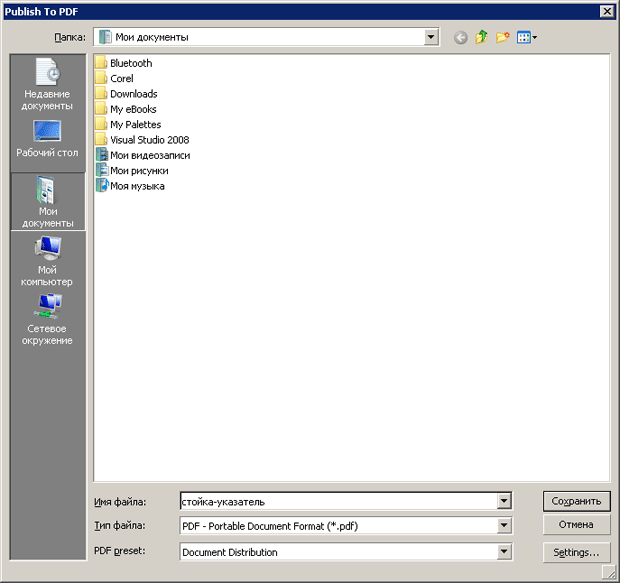
Task: Expand the Тип файла dropdown
Action: (x=504, y=526)
